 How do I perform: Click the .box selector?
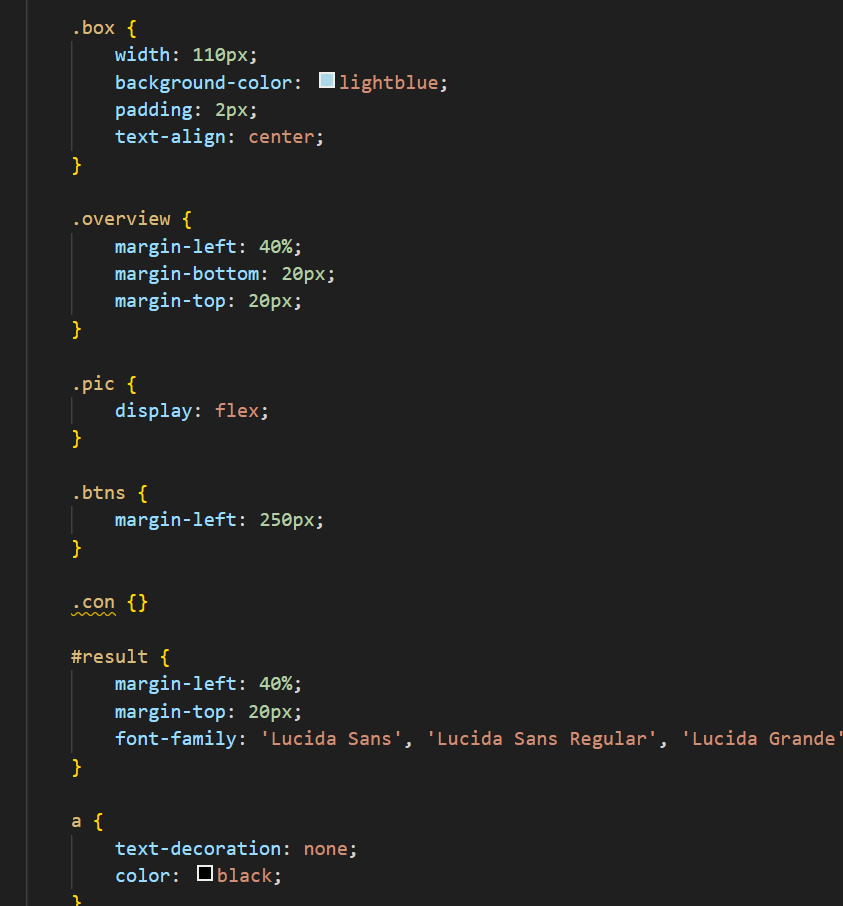93,28
